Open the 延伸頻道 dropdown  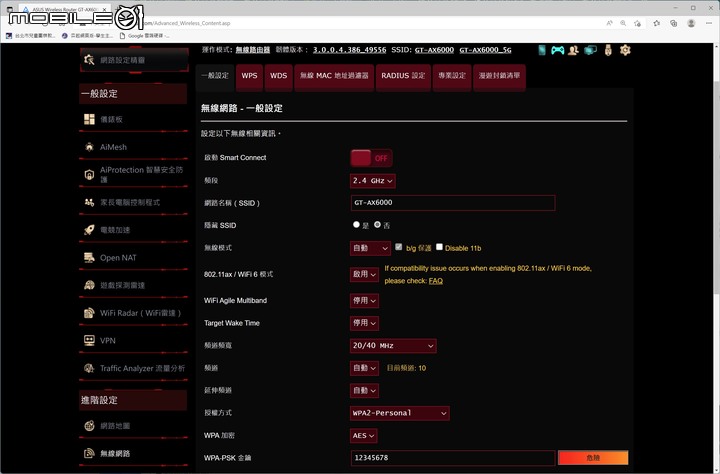pyautogui.click(x=364, y=390)
